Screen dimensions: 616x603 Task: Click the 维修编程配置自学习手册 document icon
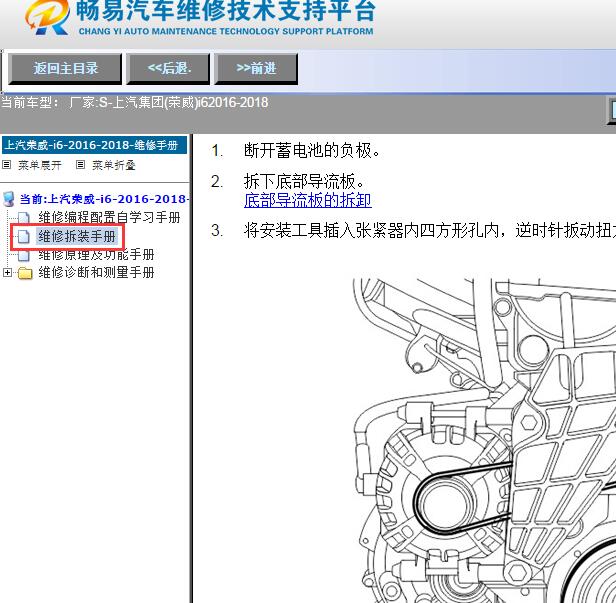[x=24, y=218]
